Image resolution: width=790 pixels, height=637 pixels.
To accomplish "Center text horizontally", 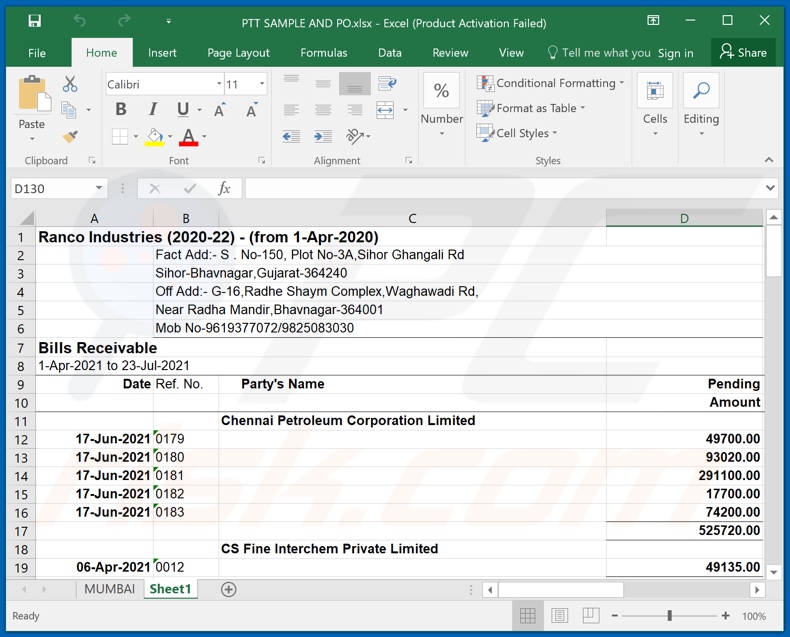I will pos(323,109).
